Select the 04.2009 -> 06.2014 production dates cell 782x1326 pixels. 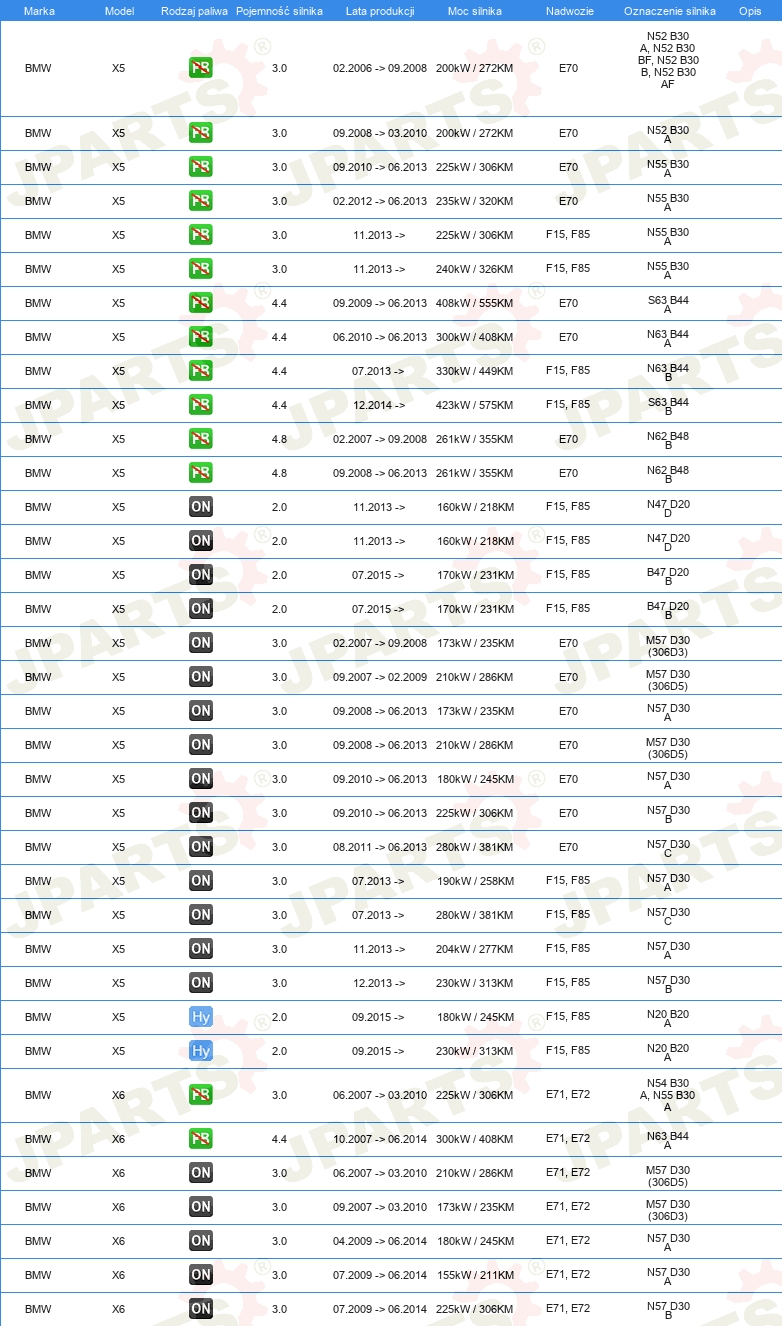pyautogui.click(x=380, y=1241)
